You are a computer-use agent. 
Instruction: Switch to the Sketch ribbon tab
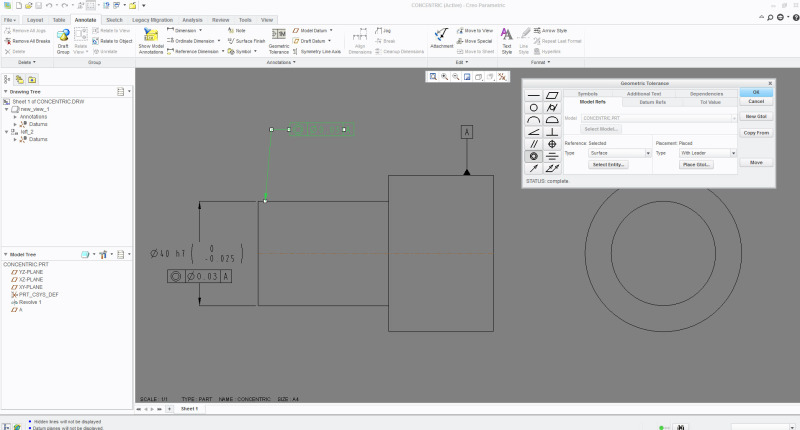pos(114,20)
